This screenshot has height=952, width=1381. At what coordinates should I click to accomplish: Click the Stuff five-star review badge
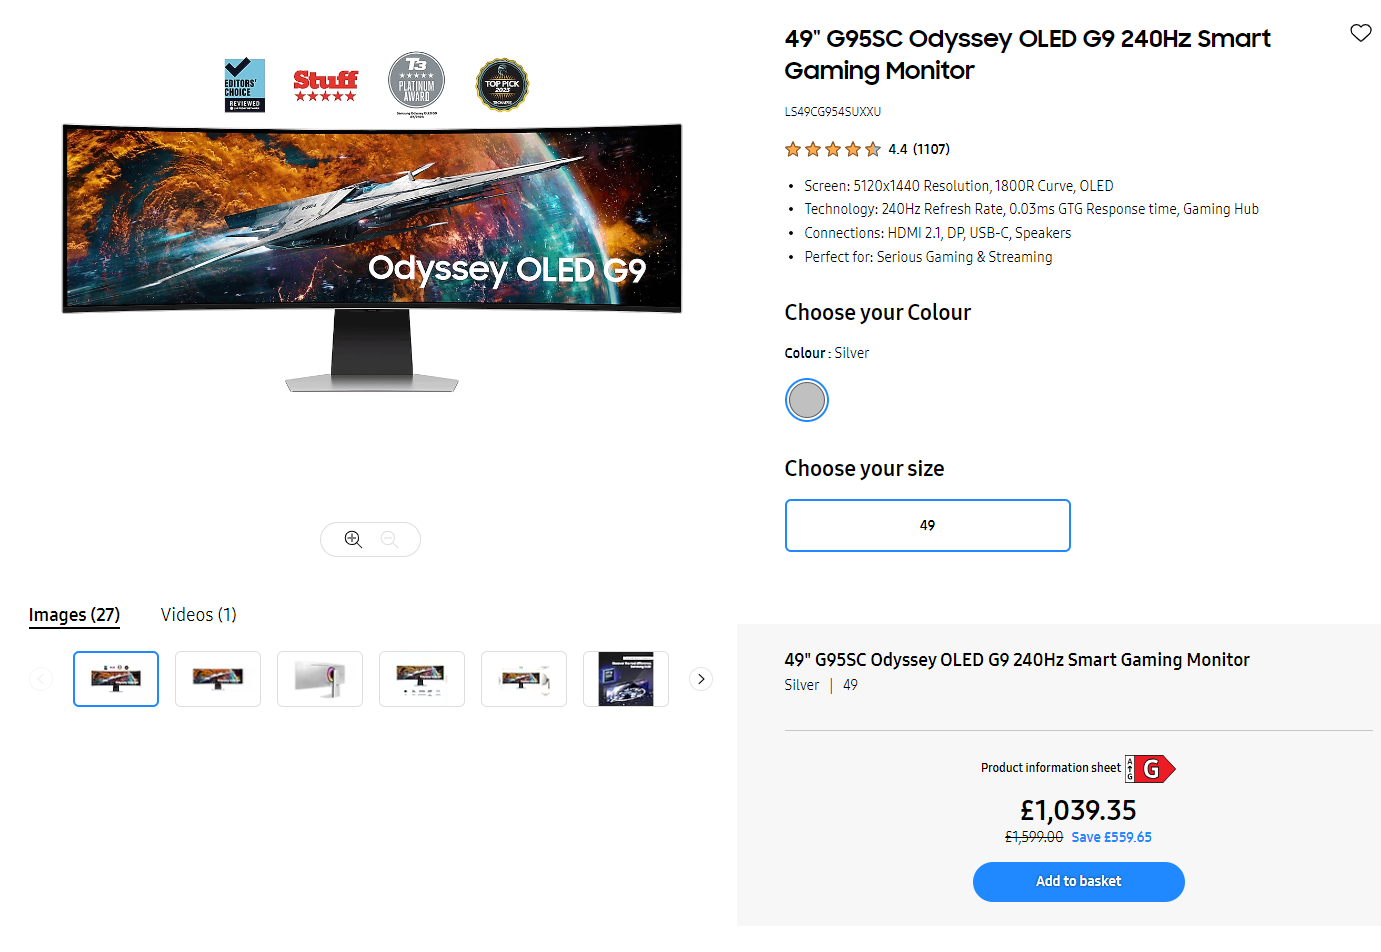(x=325, y=85)
